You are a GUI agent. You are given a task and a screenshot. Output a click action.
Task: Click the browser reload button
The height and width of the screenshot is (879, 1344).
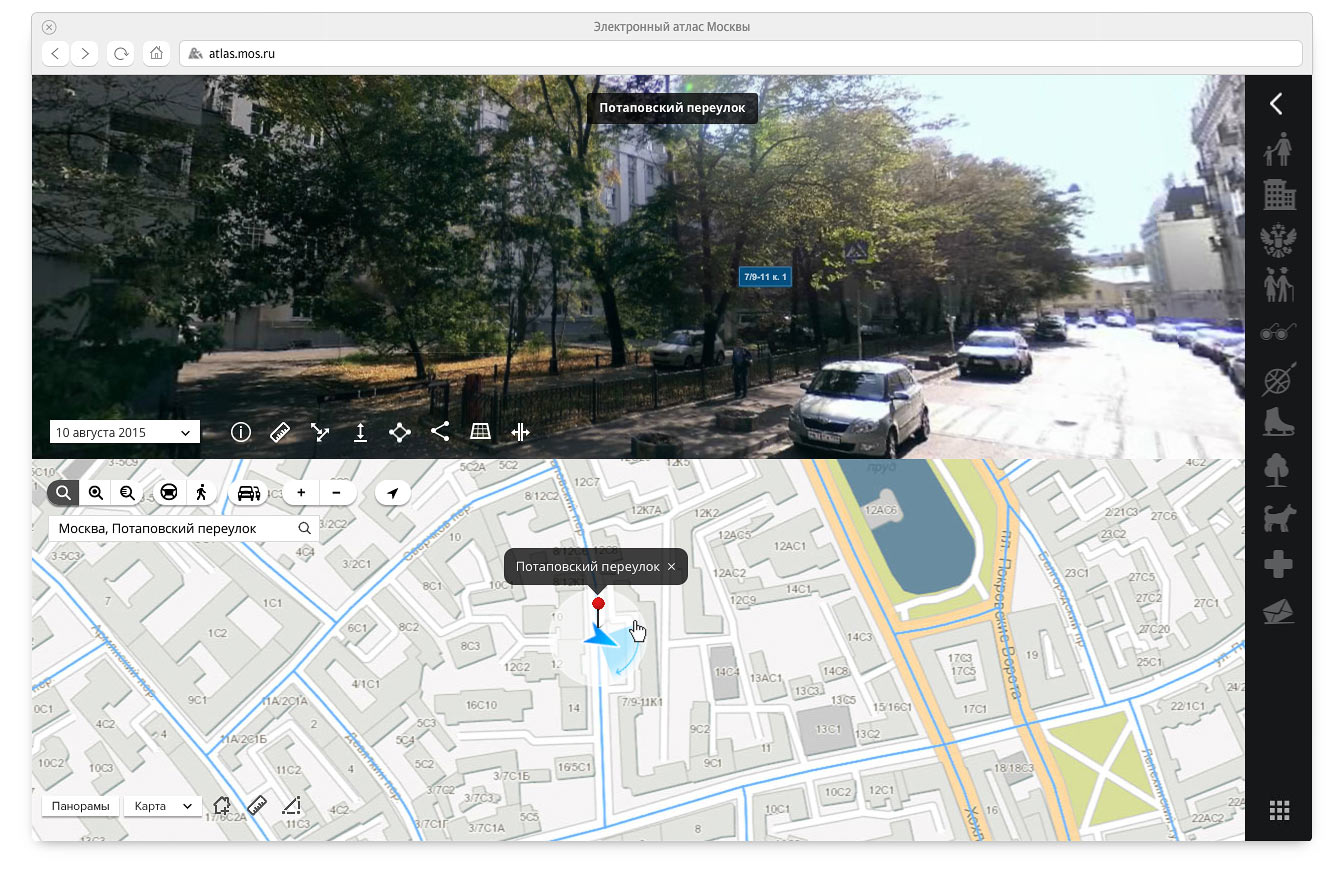coord(121,54)
